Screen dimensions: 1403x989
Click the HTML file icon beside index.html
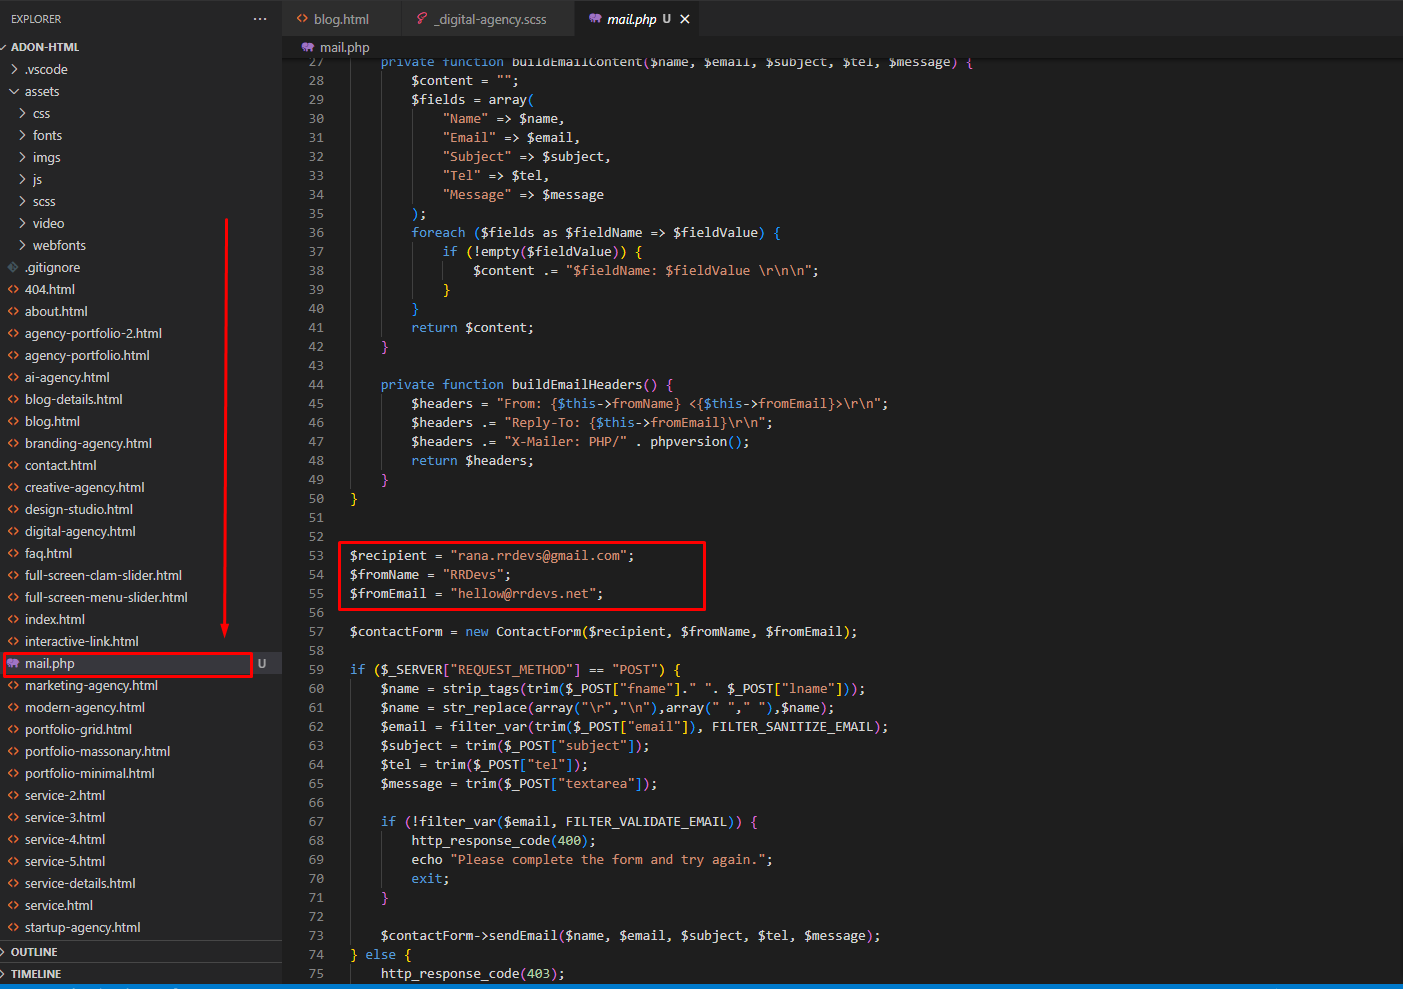click(x=13, y=619)
